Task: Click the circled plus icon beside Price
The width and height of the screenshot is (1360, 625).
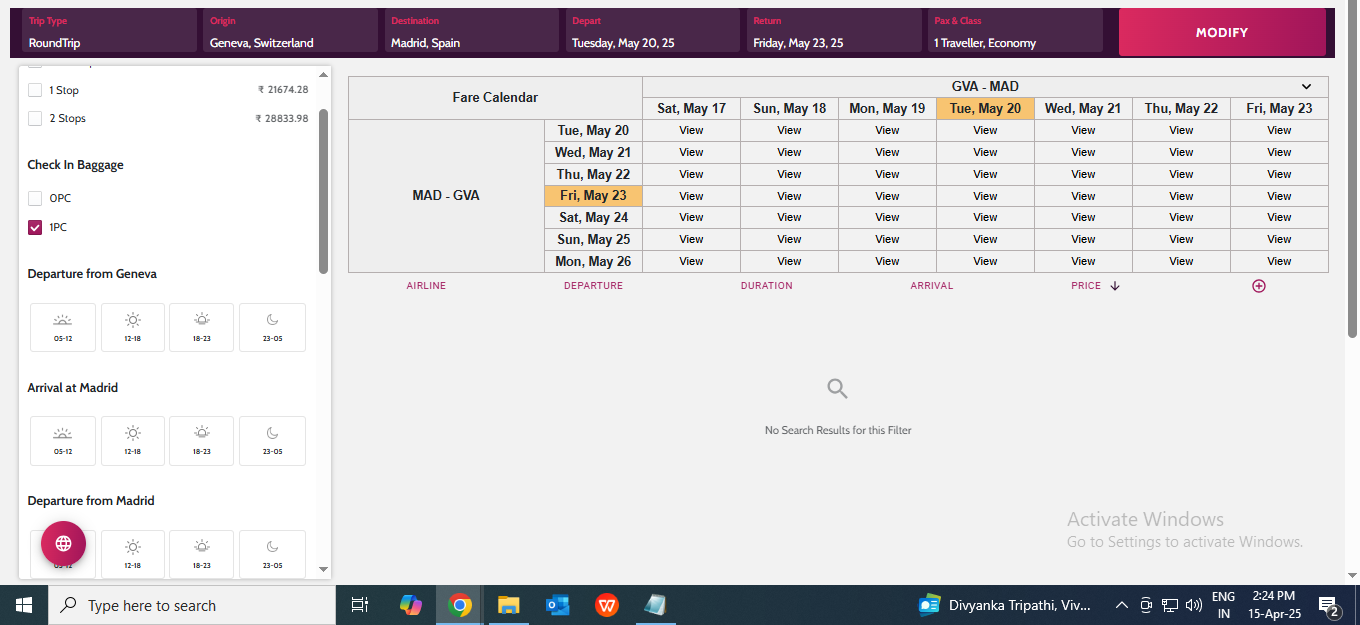Action: [x=1258, y=286]
